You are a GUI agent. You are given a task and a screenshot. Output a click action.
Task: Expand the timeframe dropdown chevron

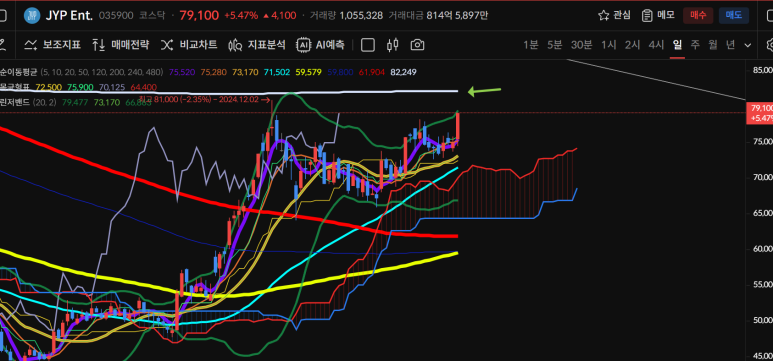(747, 45)
